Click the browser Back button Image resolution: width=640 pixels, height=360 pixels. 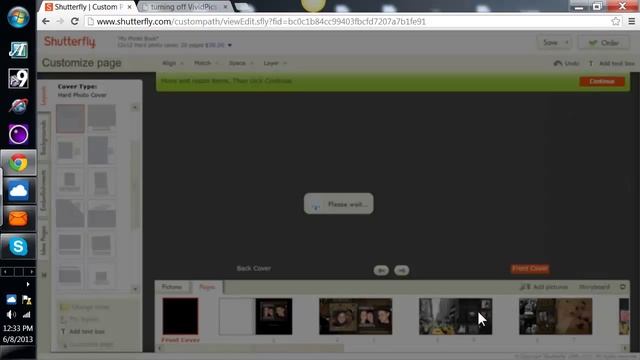(46, 21)
